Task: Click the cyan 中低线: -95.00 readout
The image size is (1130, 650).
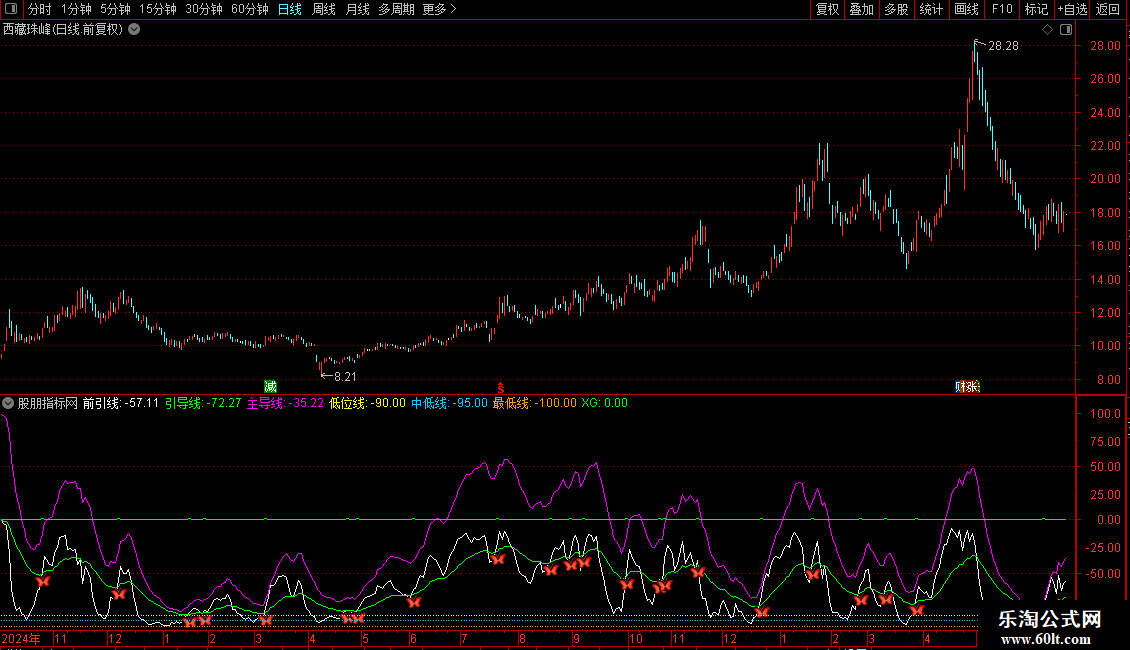Action: coord(450,404)
